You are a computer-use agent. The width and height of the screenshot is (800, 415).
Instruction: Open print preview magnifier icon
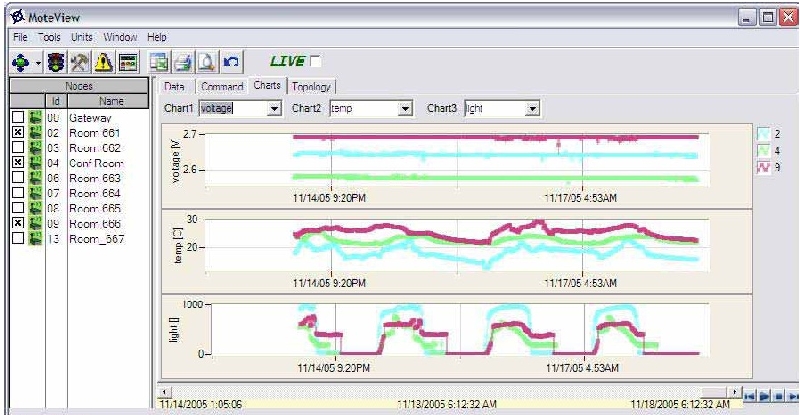(x=205, y=62)
